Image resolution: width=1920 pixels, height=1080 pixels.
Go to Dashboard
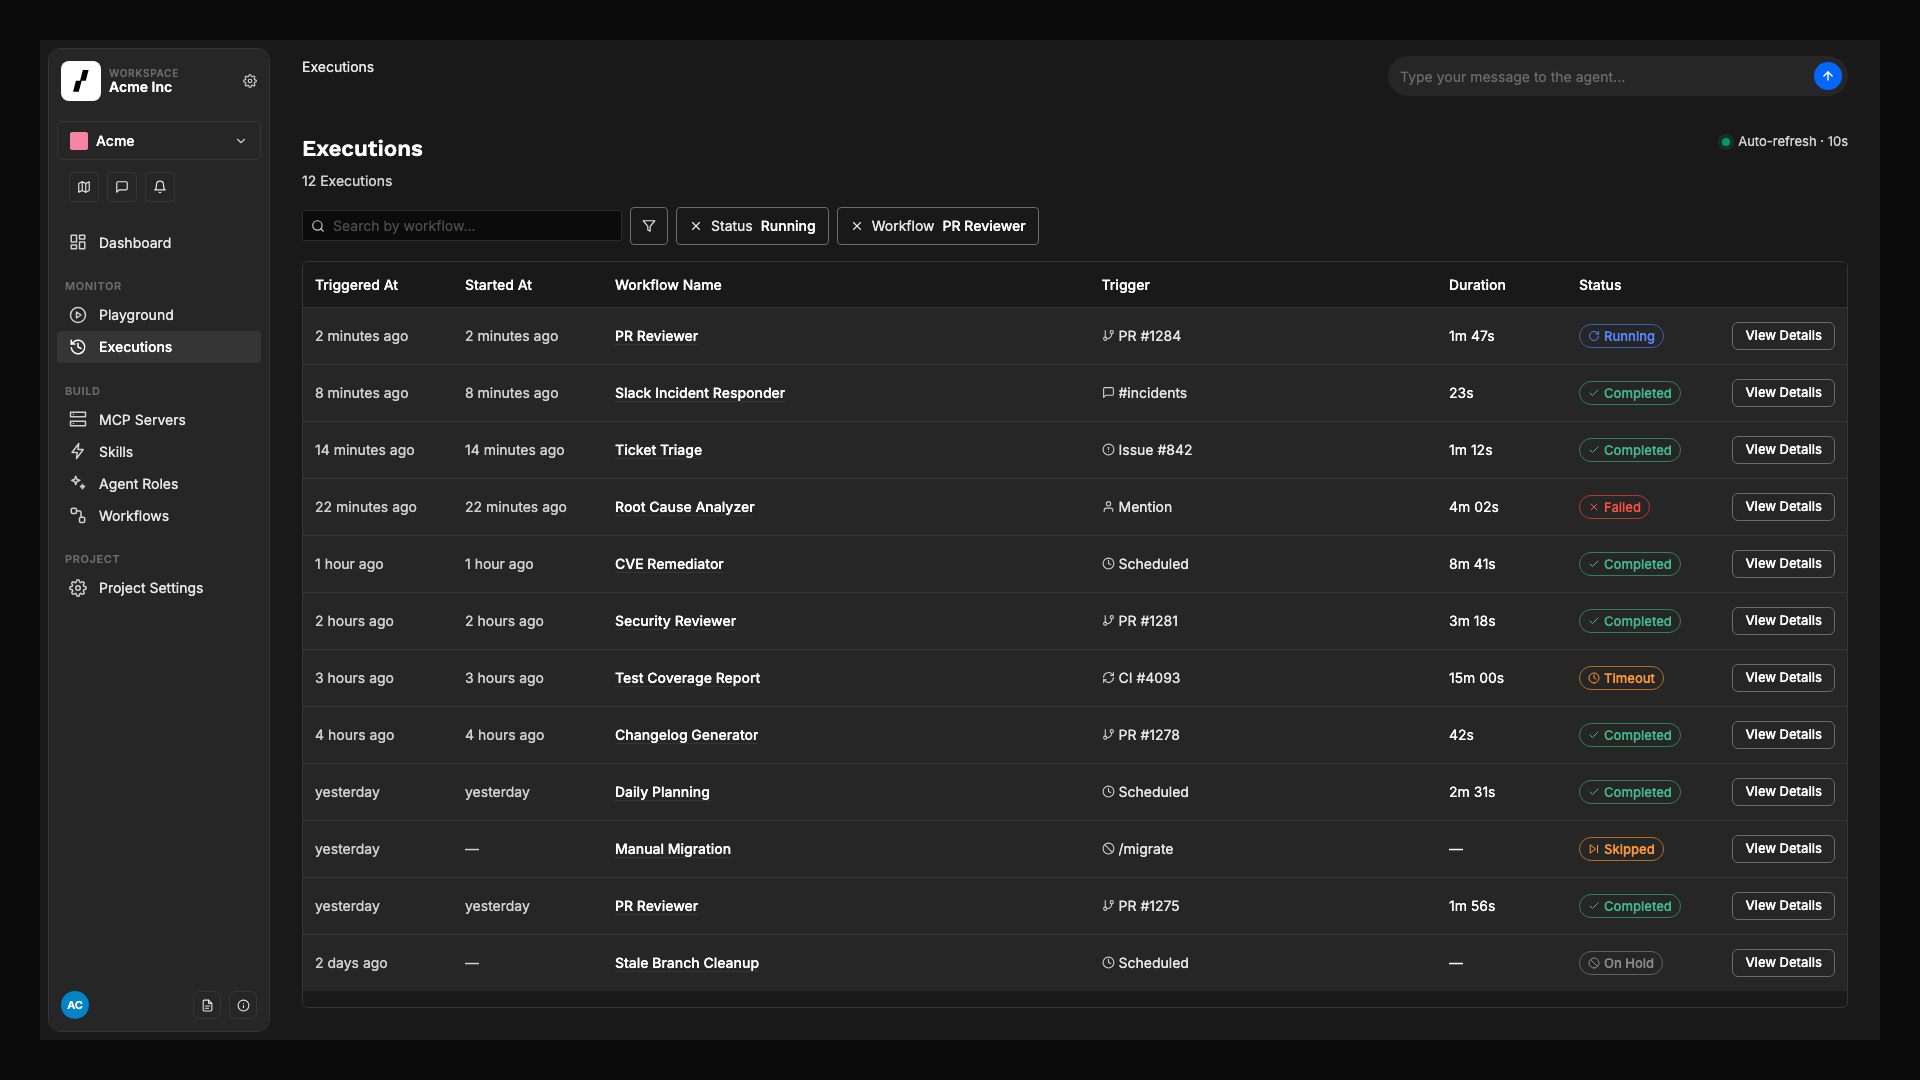[159, 243]
